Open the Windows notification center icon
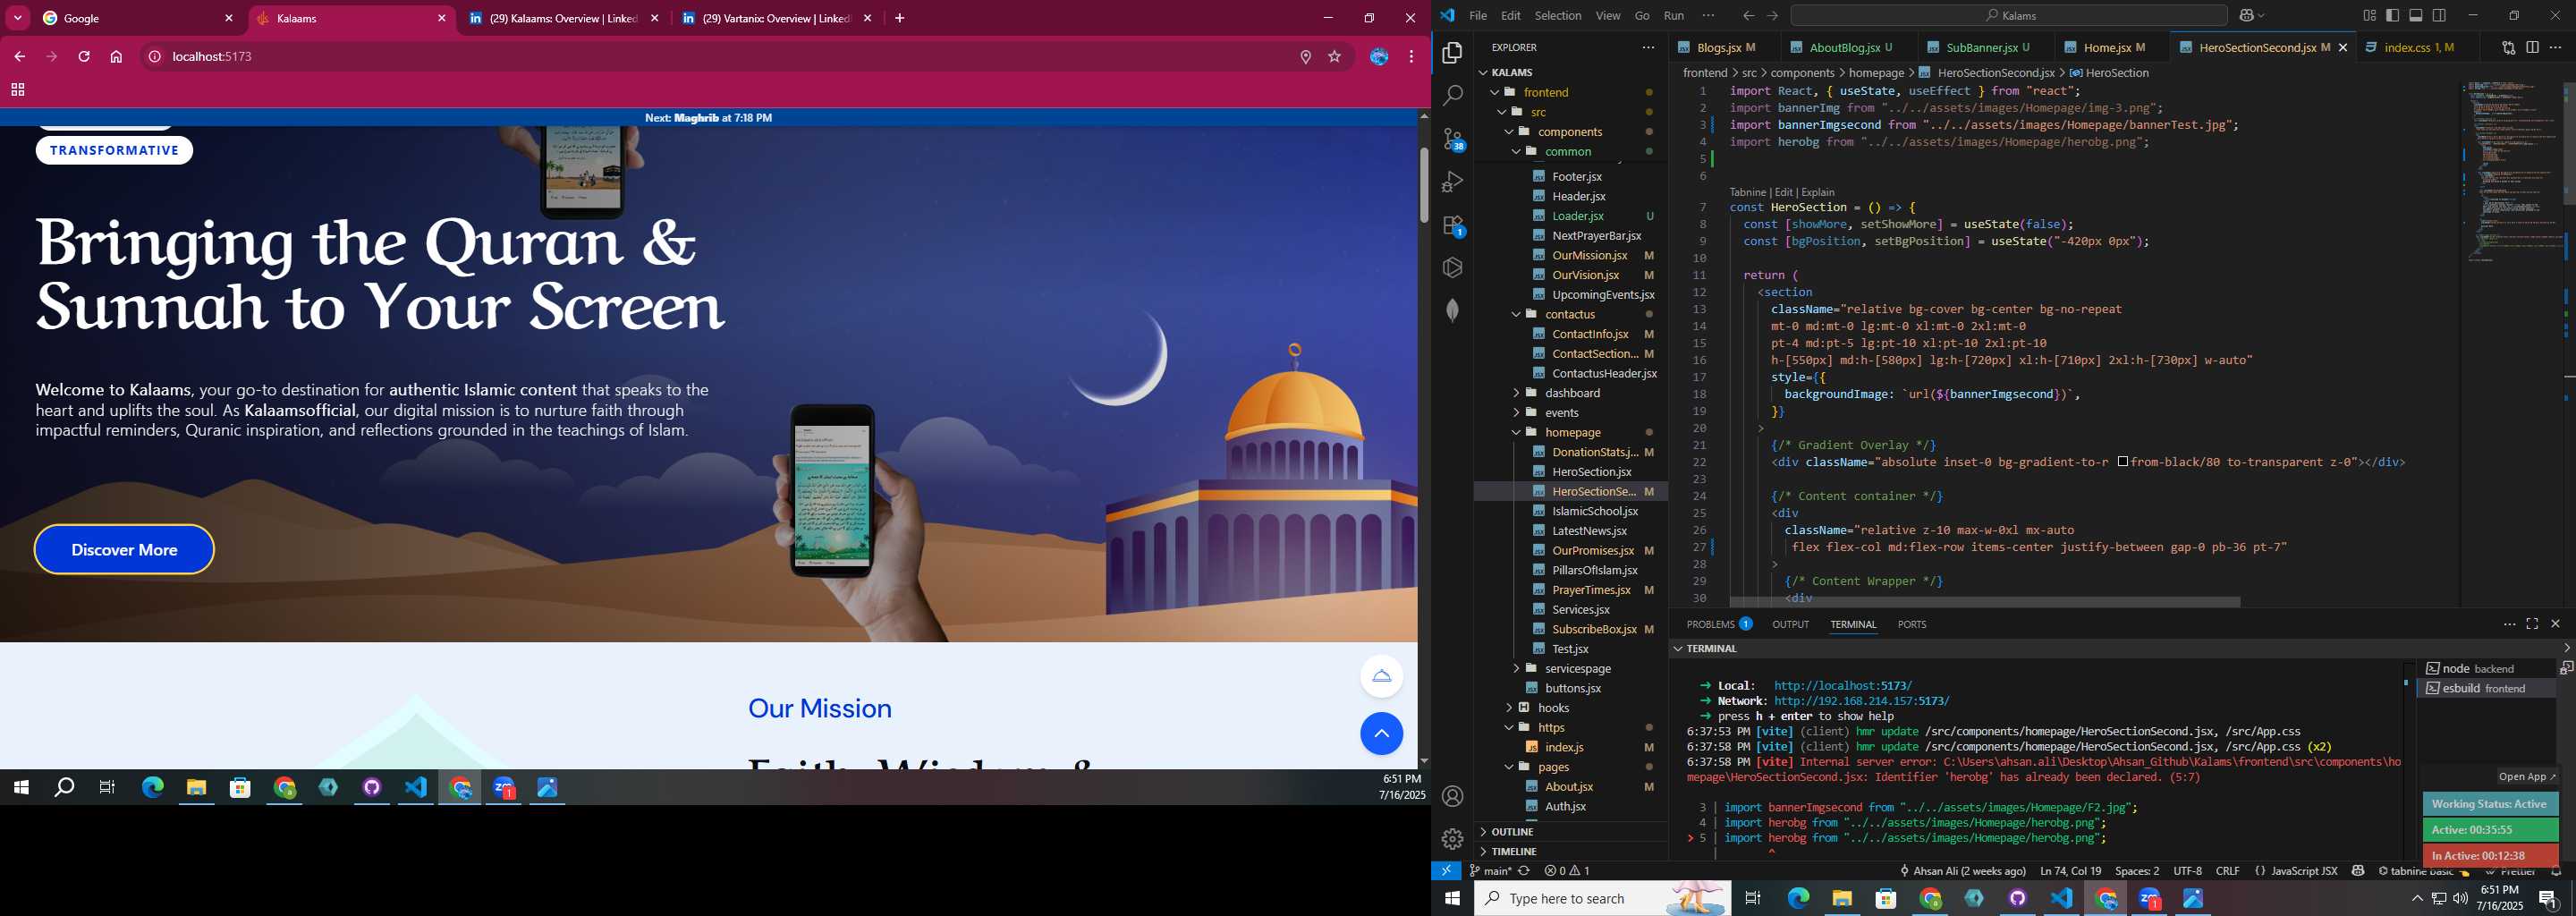Image resolution: width=2576 pixels, height=916 pixels. [x=2548, y=898]
